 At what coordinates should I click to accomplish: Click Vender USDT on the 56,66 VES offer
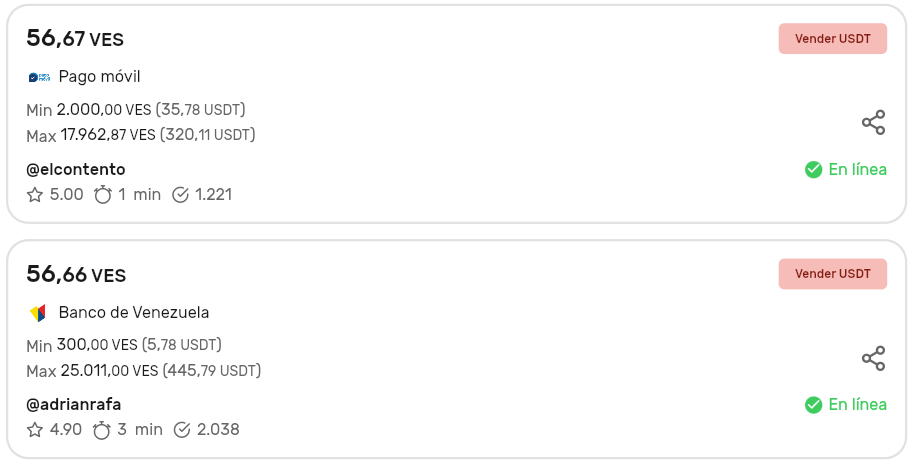[x=832, y=274]
